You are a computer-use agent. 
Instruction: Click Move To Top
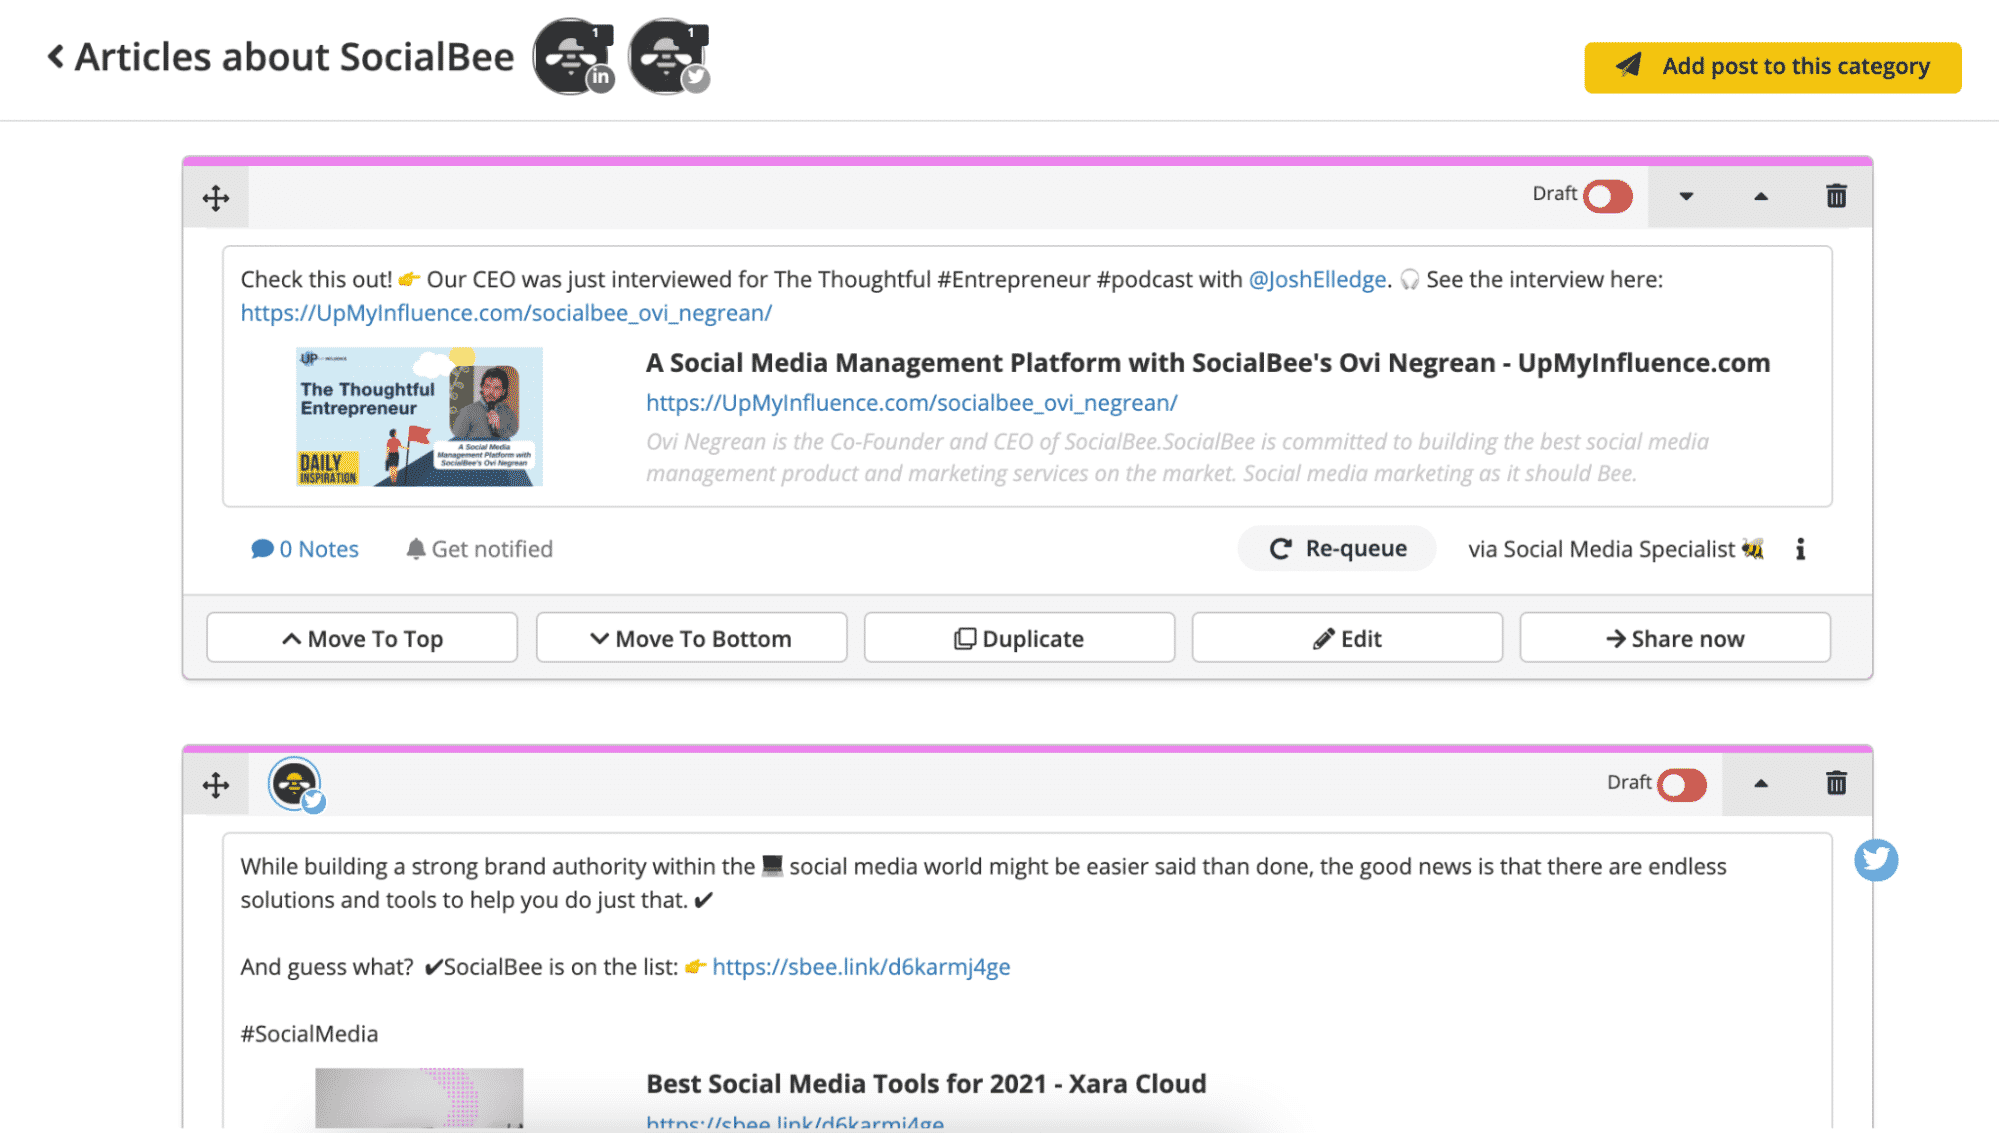pyautogui.click(x=362, y=638)
